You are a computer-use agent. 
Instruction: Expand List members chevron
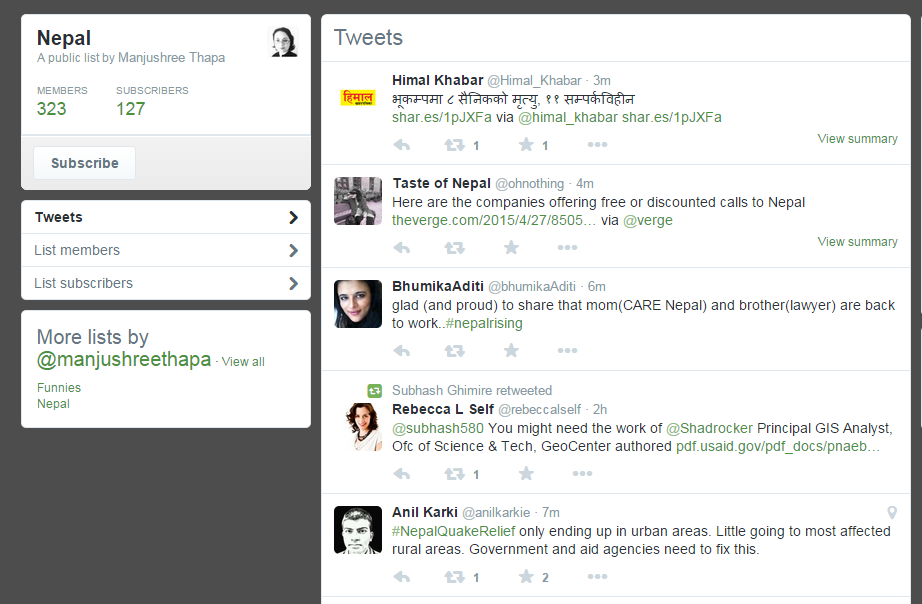pyautogui.click(x=293, y=251)
